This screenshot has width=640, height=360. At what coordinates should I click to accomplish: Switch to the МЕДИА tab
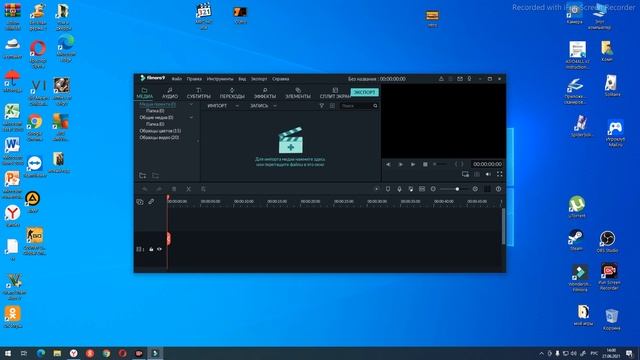pos(144,93)
